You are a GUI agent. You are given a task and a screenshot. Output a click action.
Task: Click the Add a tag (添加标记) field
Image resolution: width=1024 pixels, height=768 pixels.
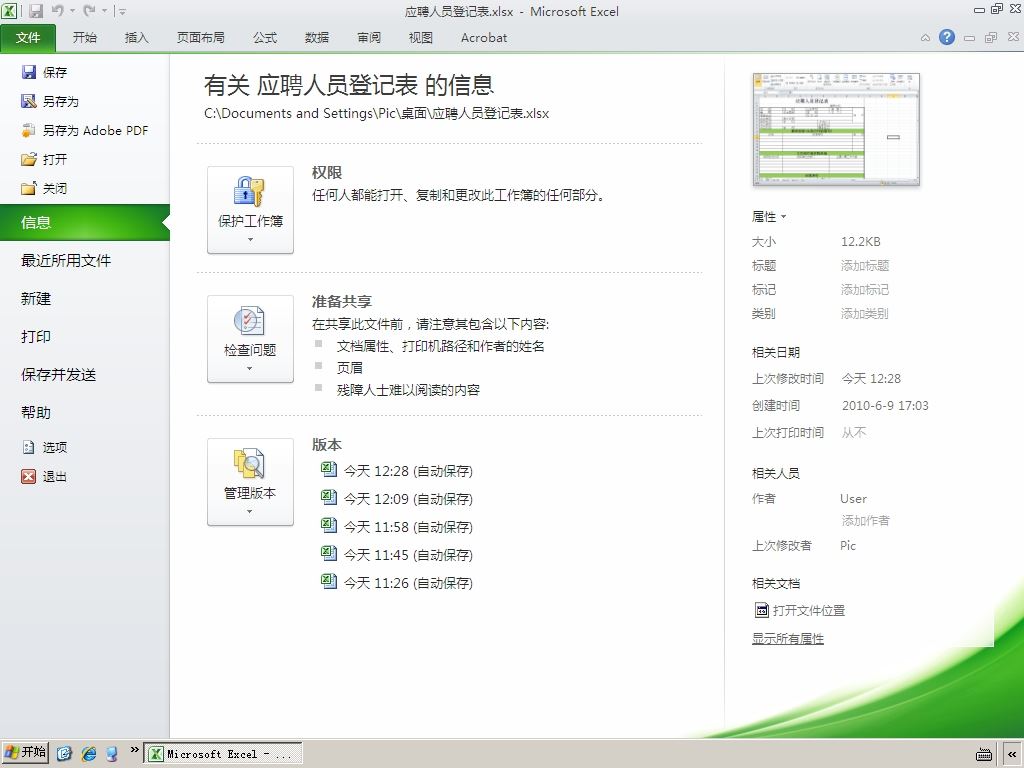(865, 289)
